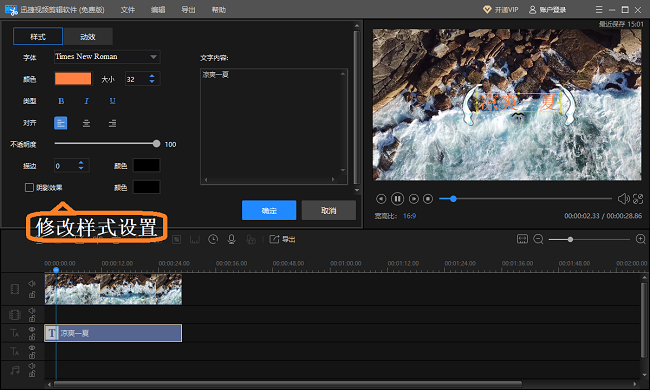
Task: Click the preview volume speaker icon
Action: coord(623,199)
